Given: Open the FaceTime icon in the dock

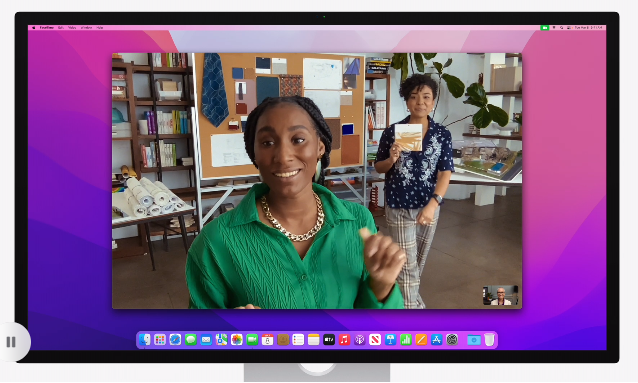Looking at the screenshot, I should (252, 340).
